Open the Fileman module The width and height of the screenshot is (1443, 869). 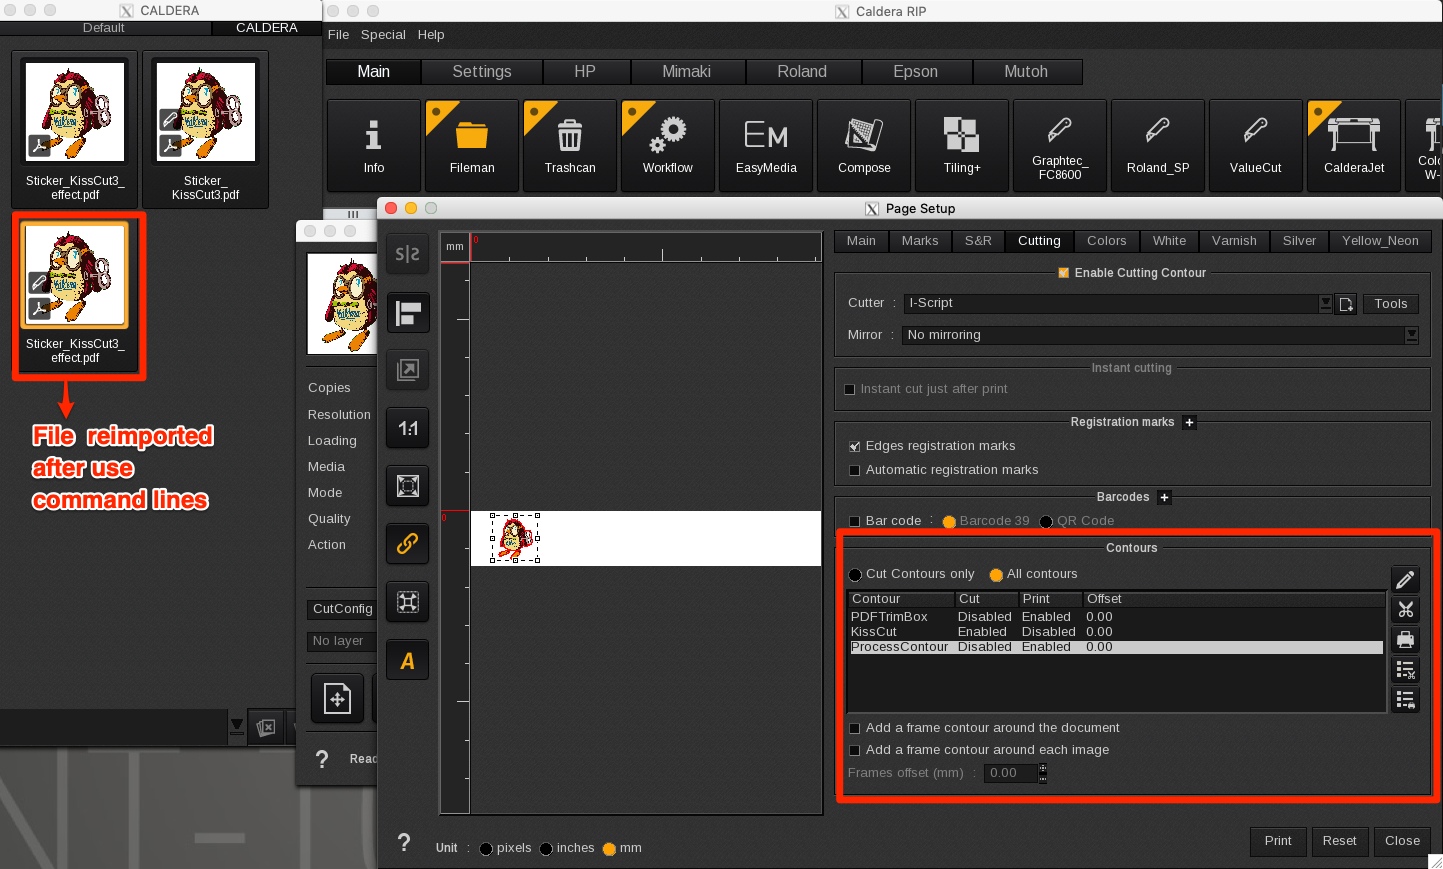472,145
